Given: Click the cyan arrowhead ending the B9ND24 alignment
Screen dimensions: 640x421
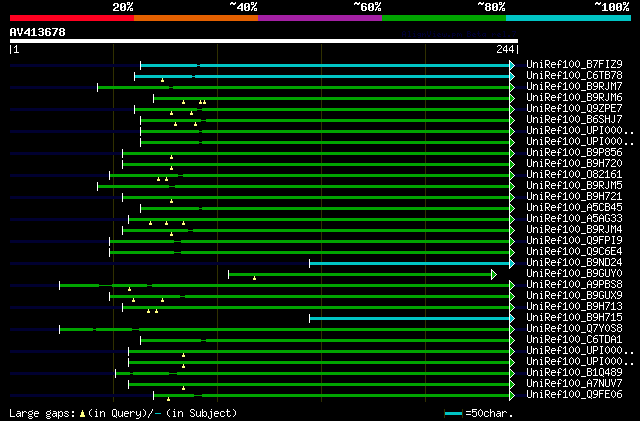Looking at the screenshot, I should tap(512, 263).
